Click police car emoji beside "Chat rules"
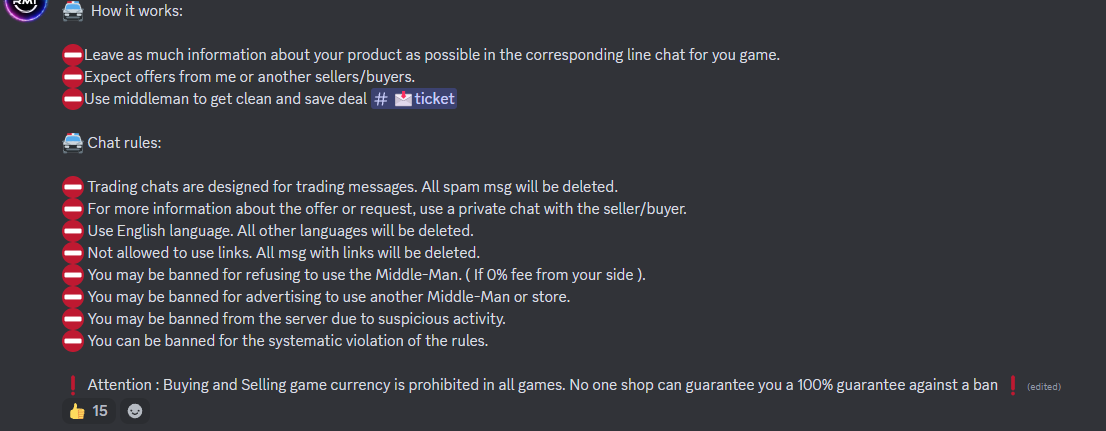 coord(73,143)
